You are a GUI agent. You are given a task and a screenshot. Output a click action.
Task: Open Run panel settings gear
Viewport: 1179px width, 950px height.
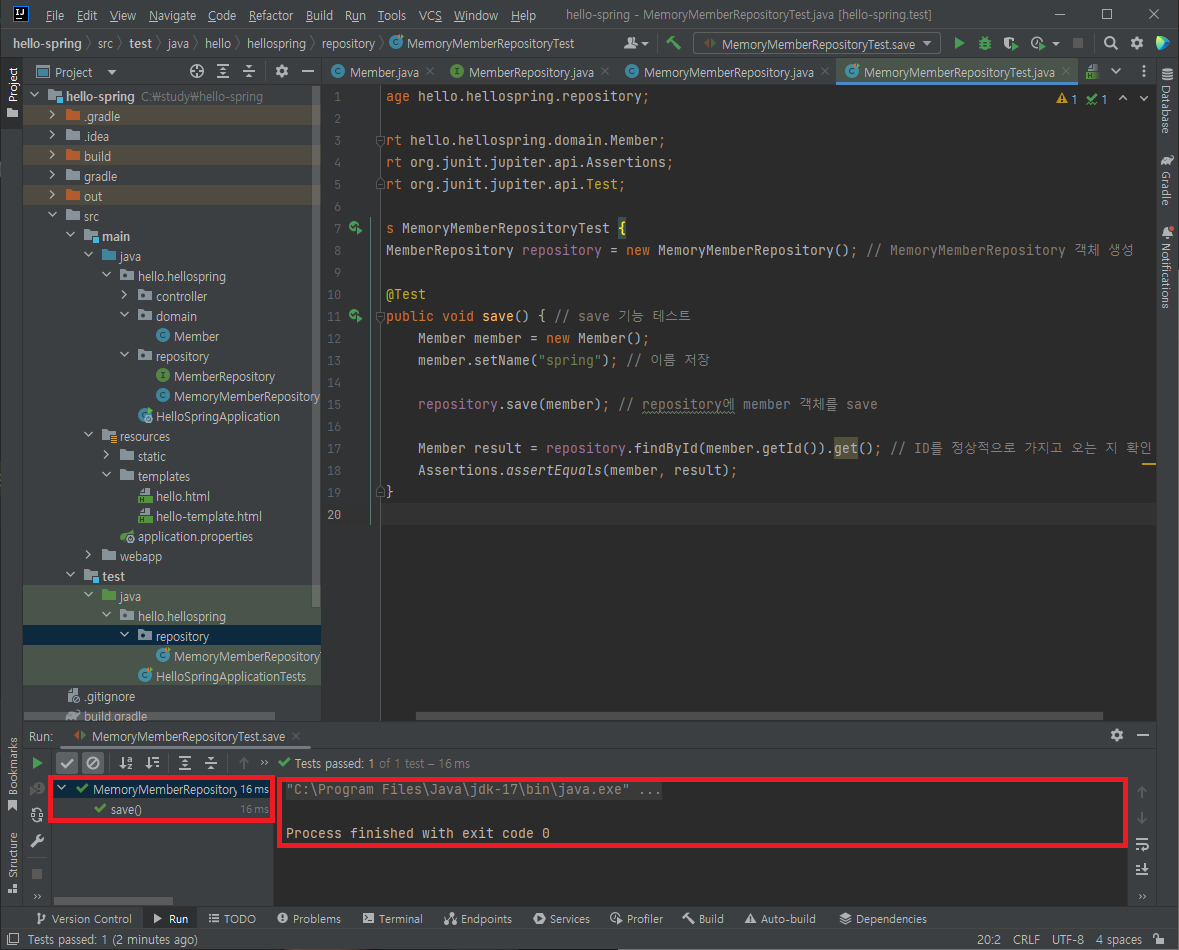point(1117,735)
